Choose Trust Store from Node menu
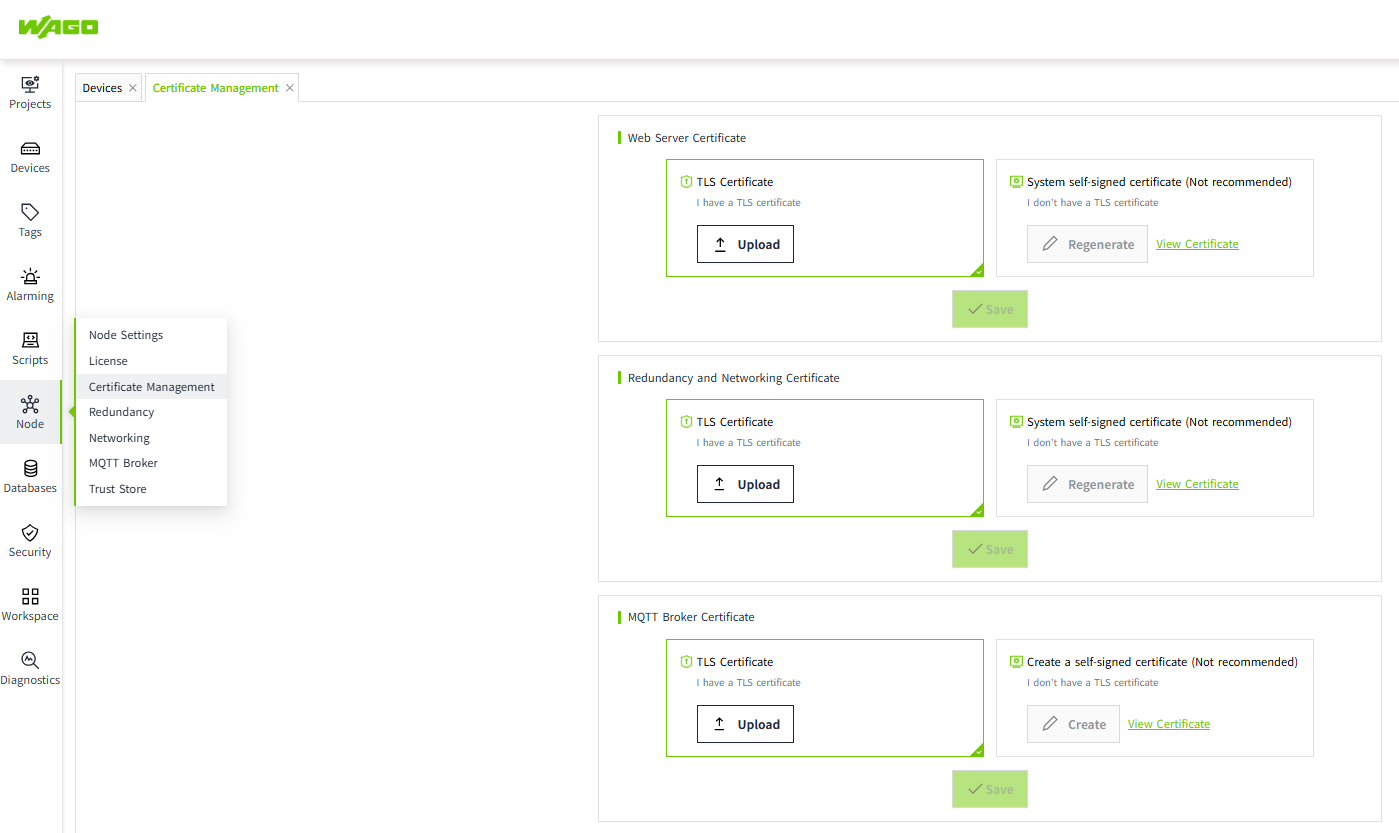The image size is (1399, 833). click(x=118, y=489)
